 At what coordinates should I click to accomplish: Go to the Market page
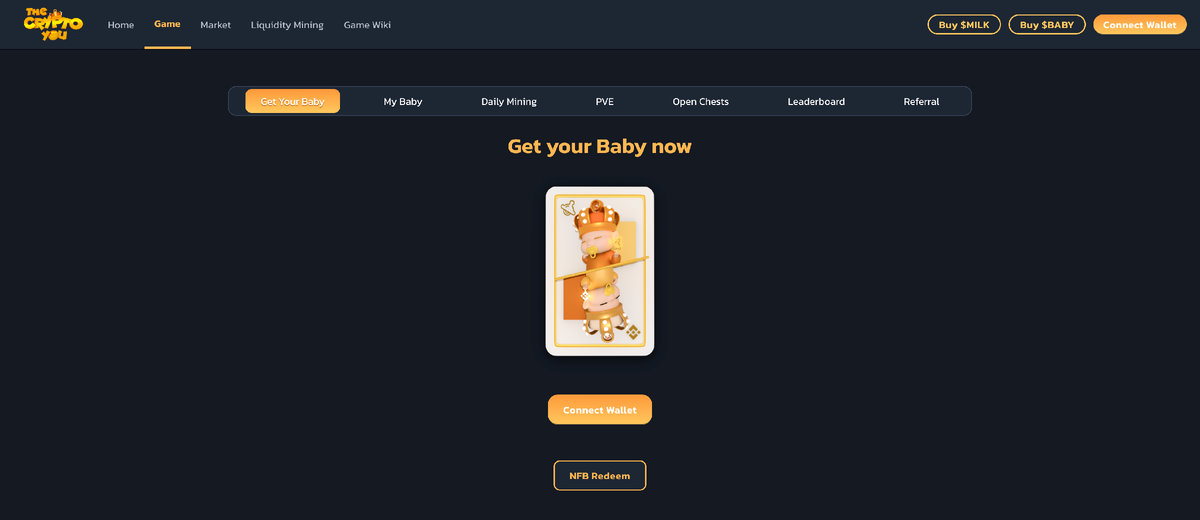pos(215,25)
